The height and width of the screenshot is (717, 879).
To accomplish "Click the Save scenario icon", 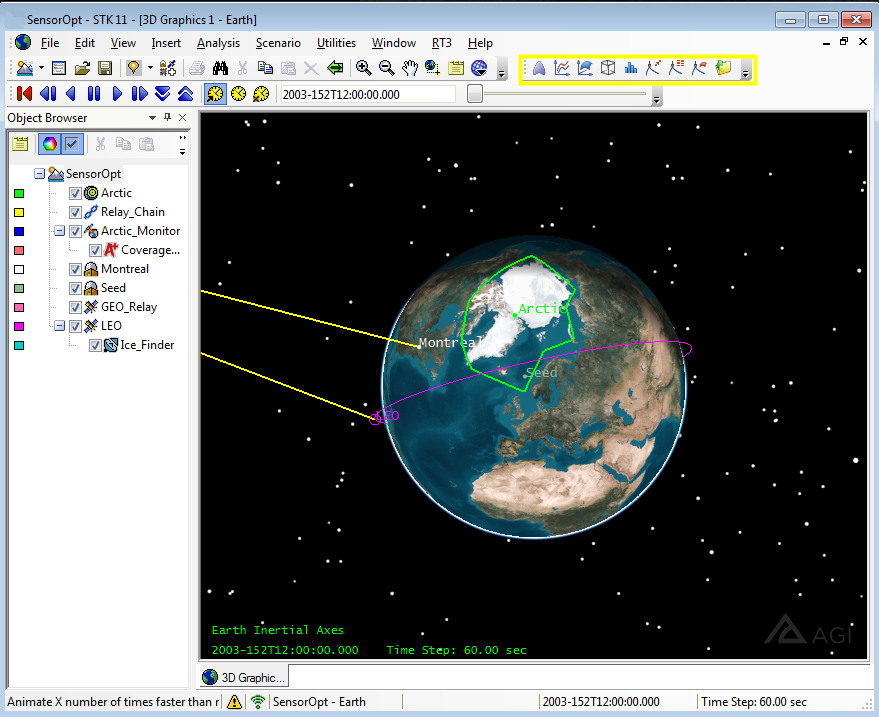I will 103,68.
